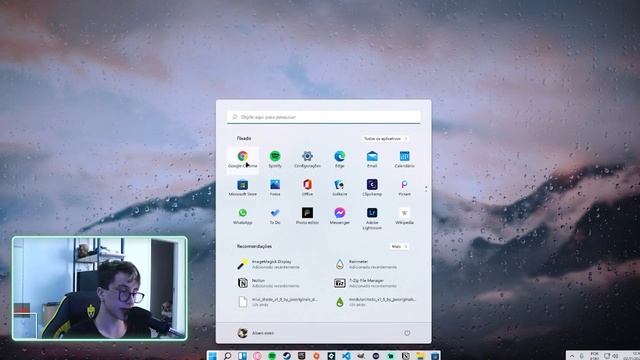
Task: Open the user account profile
Action: coord(256,333)
